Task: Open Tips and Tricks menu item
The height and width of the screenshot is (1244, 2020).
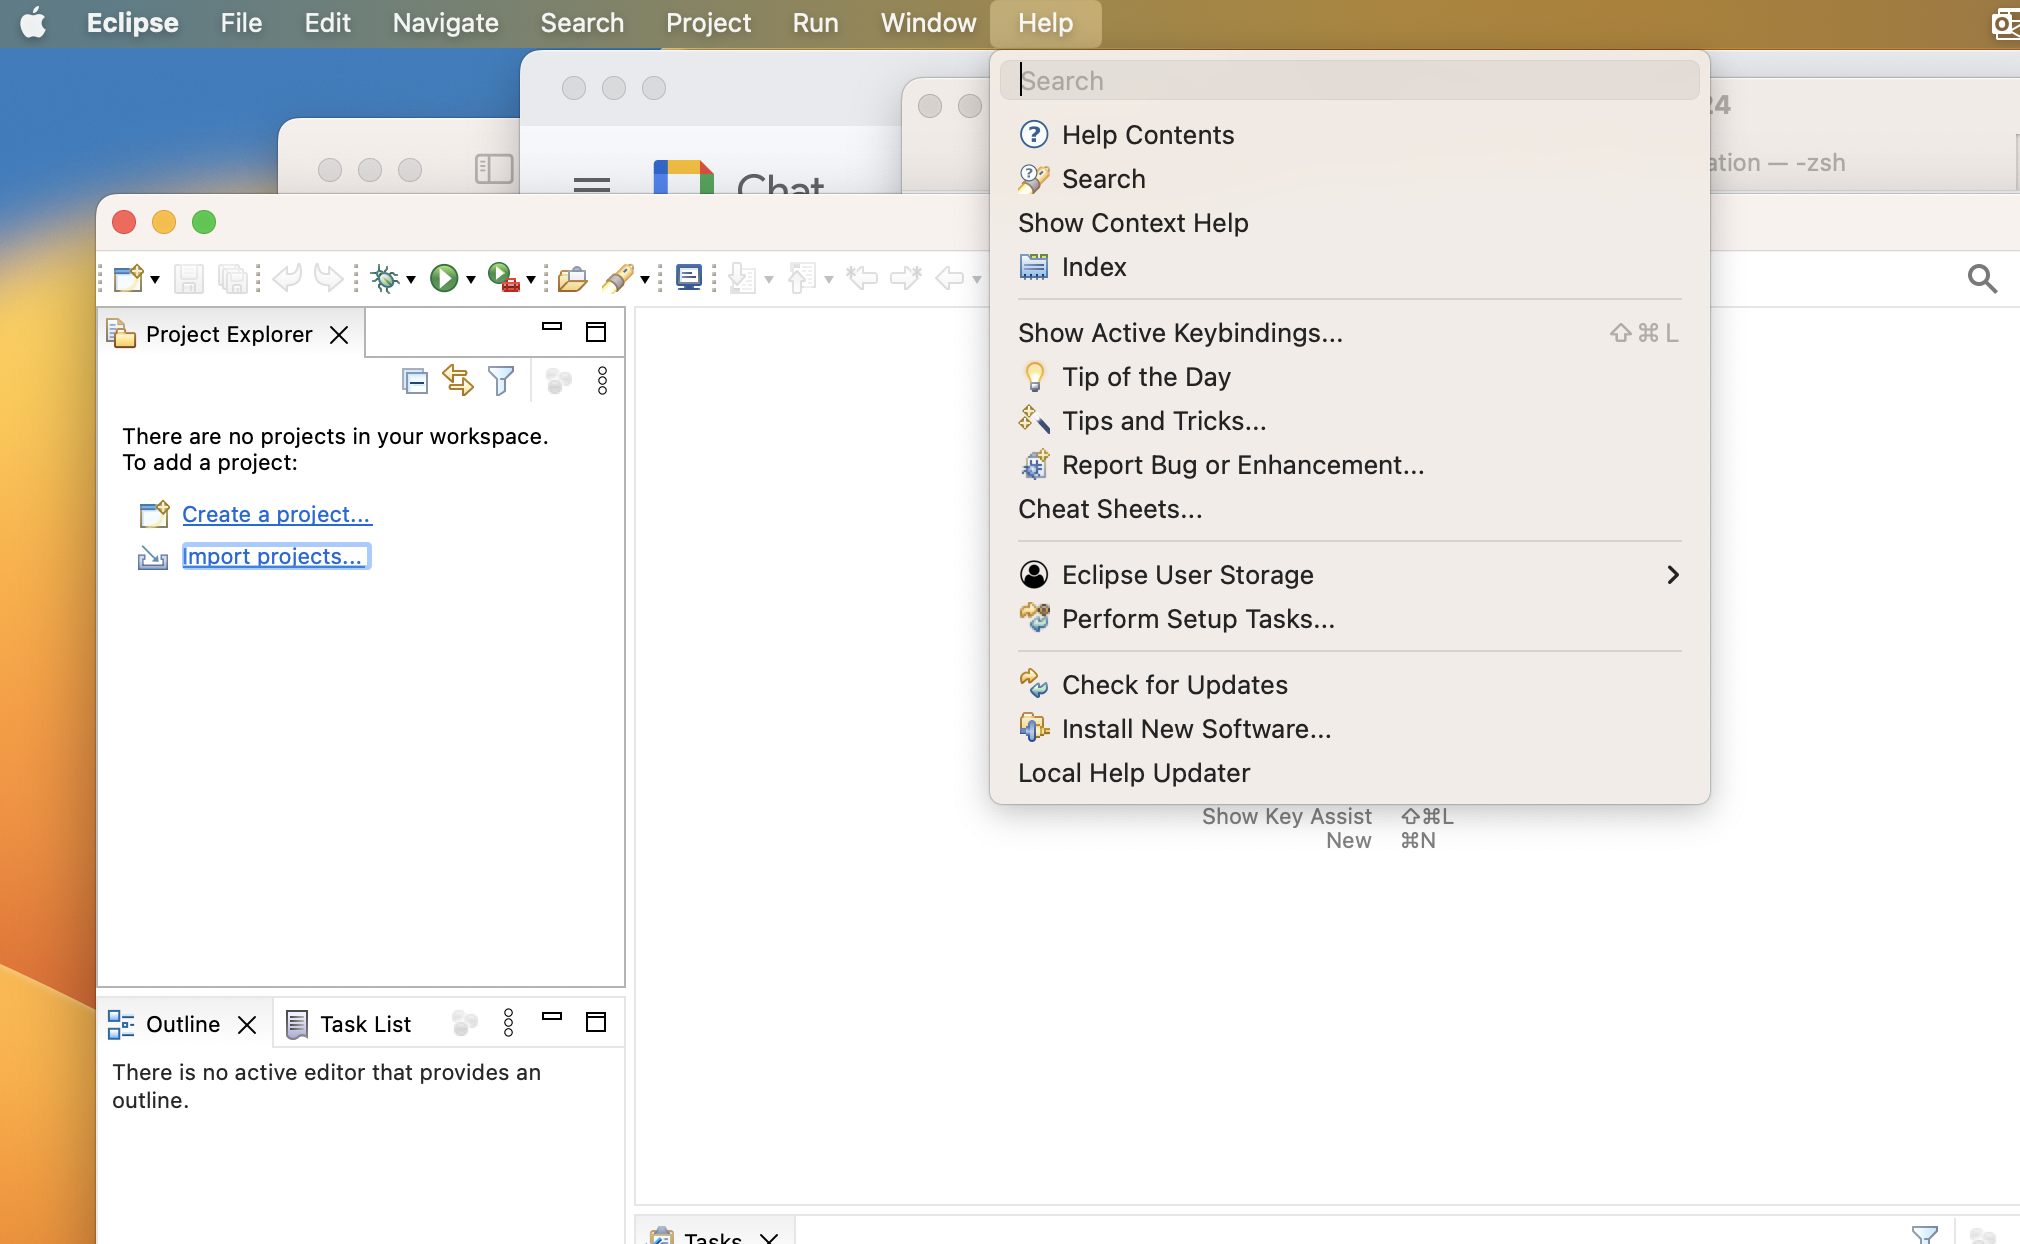Action: click(x=1349, y=421)
